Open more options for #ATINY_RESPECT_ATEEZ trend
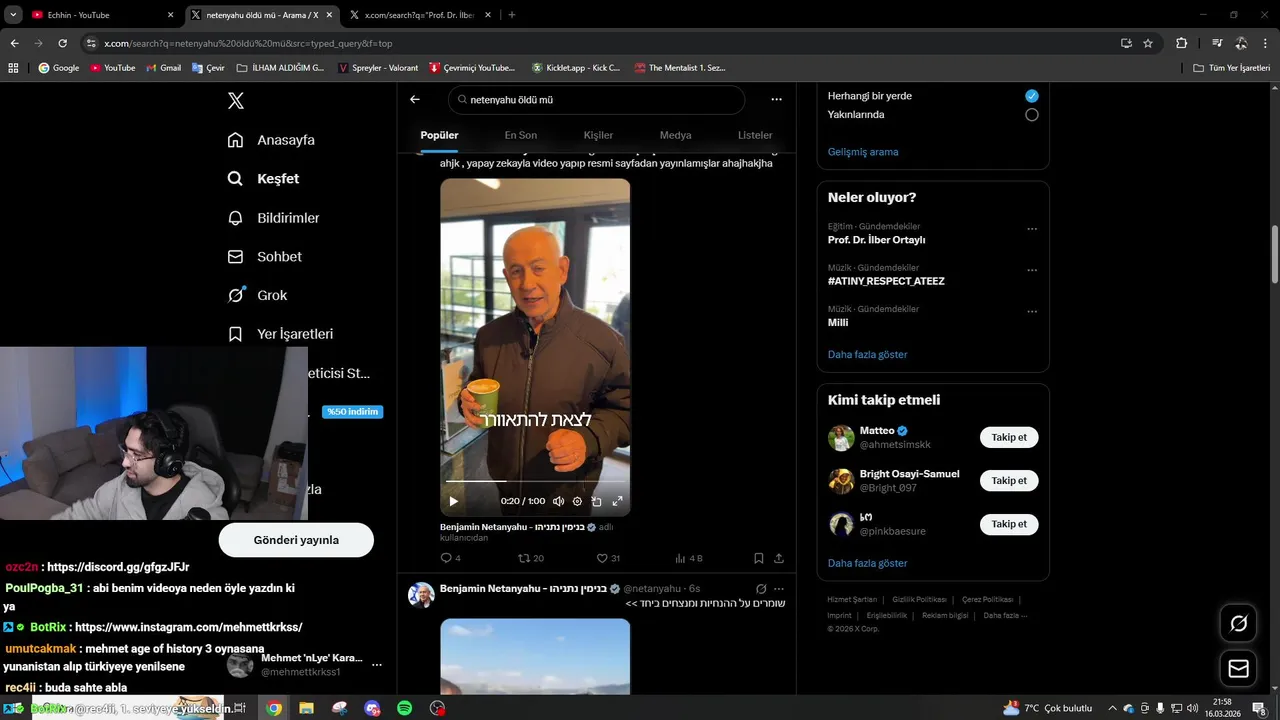The image size is (1280, 720). tap(1032, 270)
